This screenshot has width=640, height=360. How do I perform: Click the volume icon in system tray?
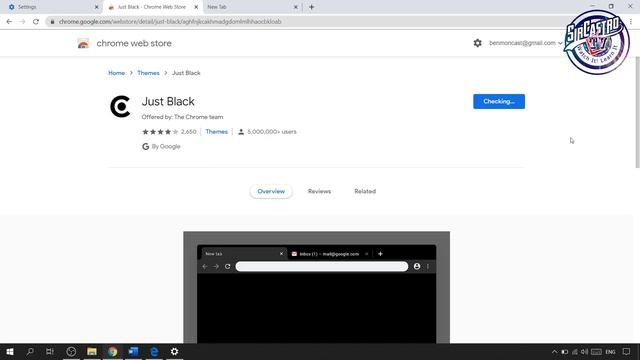pyautogui.click(x=584, y=351)
